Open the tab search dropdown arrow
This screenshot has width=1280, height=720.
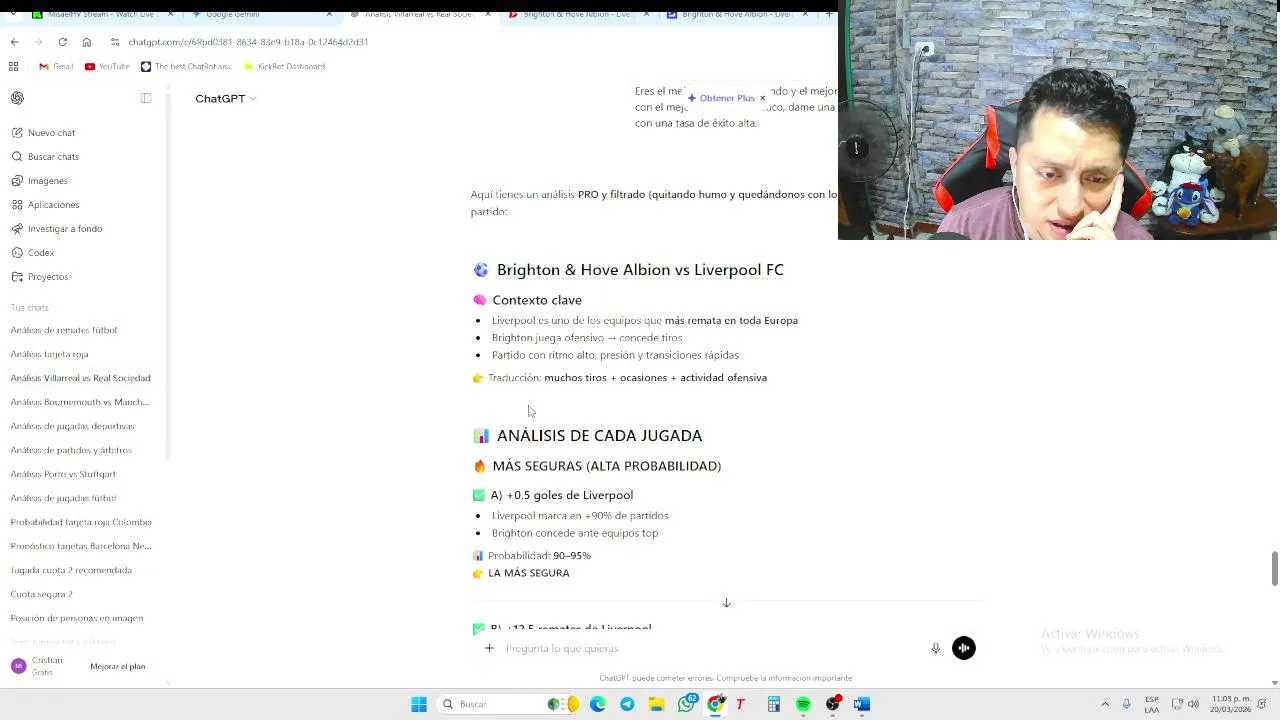(11, 14)
